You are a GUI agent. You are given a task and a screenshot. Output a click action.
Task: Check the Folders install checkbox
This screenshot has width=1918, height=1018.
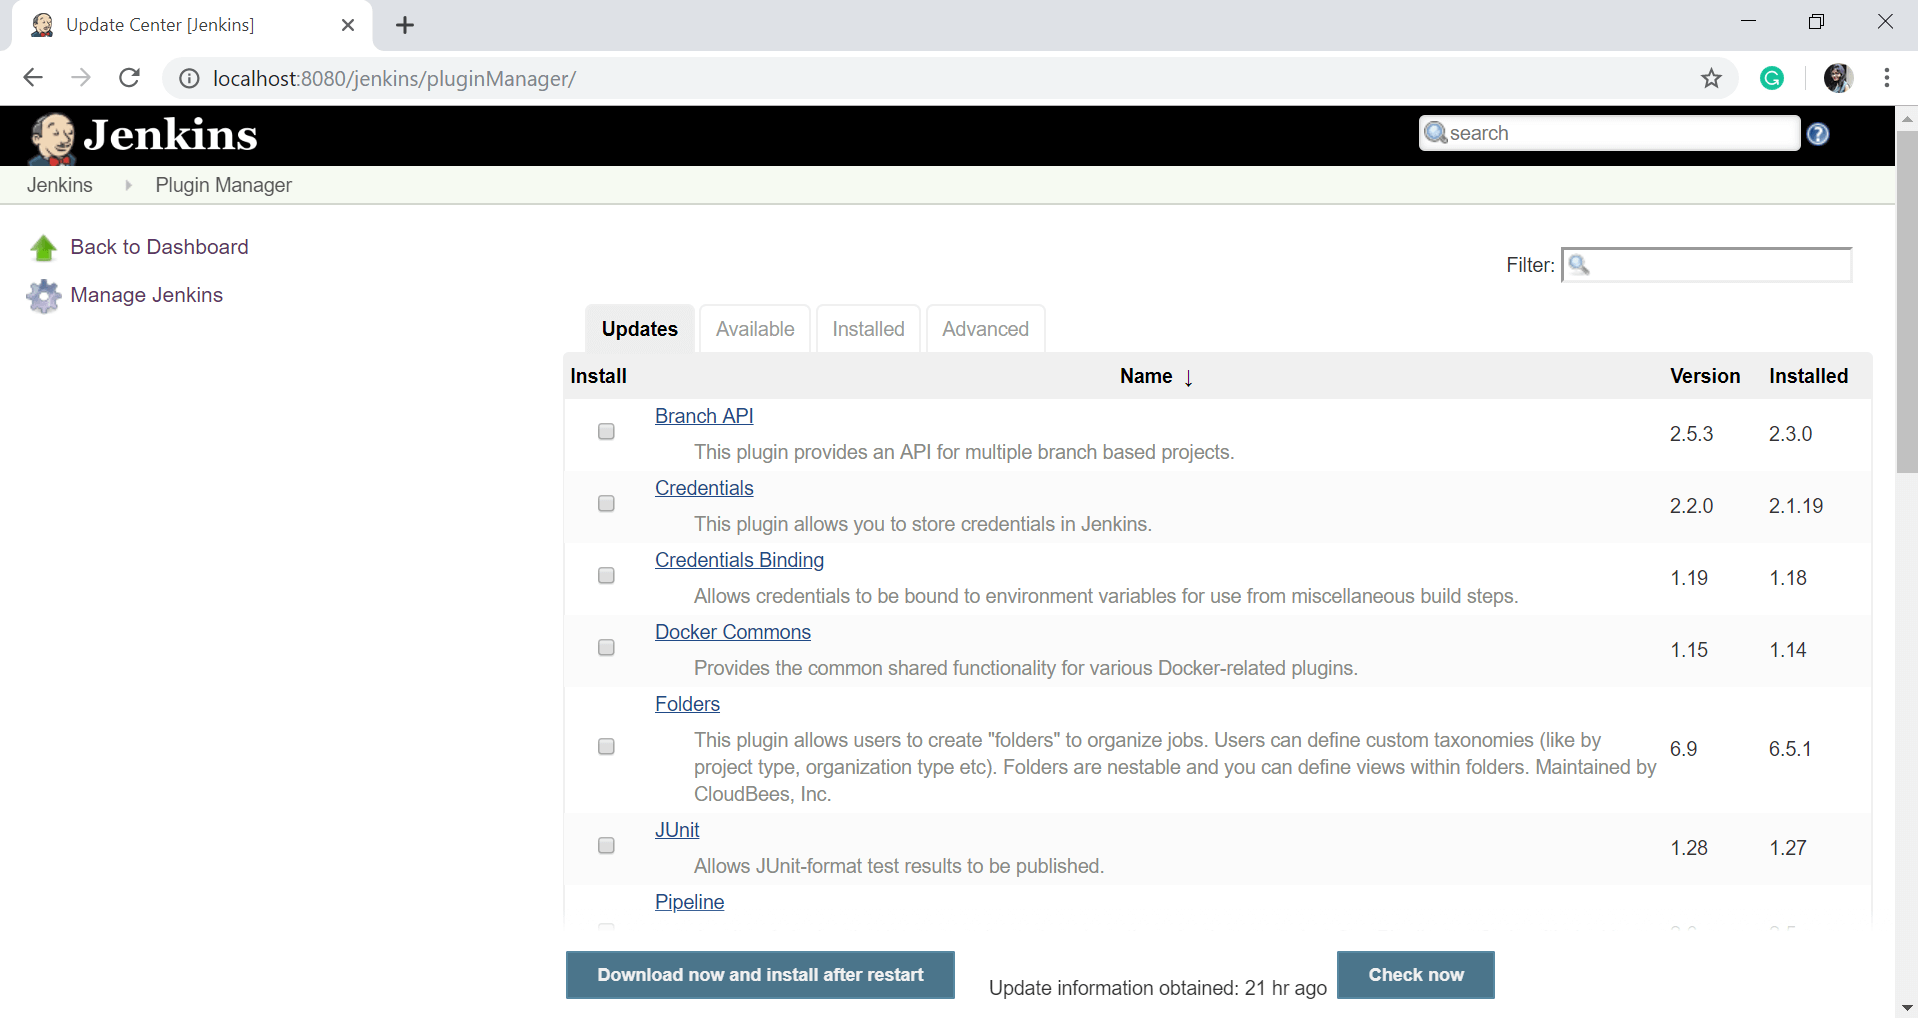pos(606,746)
